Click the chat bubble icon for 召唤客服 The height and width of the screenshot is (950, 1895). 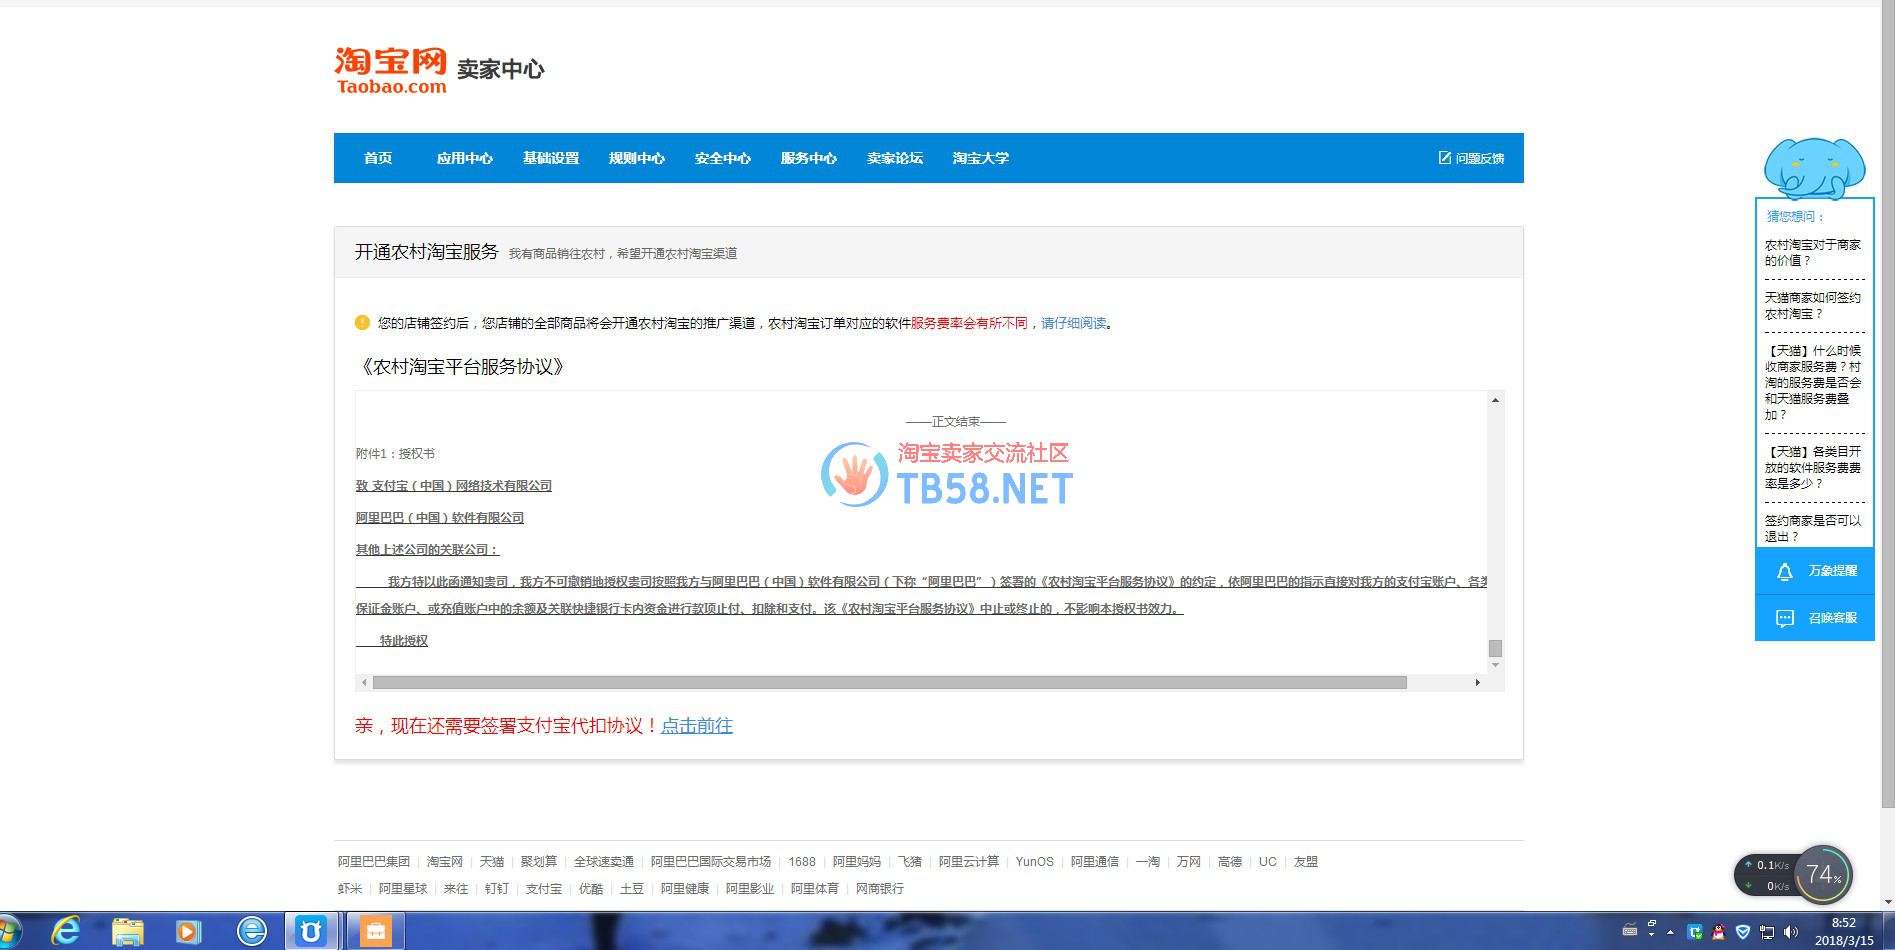[x=1784, y=619]
